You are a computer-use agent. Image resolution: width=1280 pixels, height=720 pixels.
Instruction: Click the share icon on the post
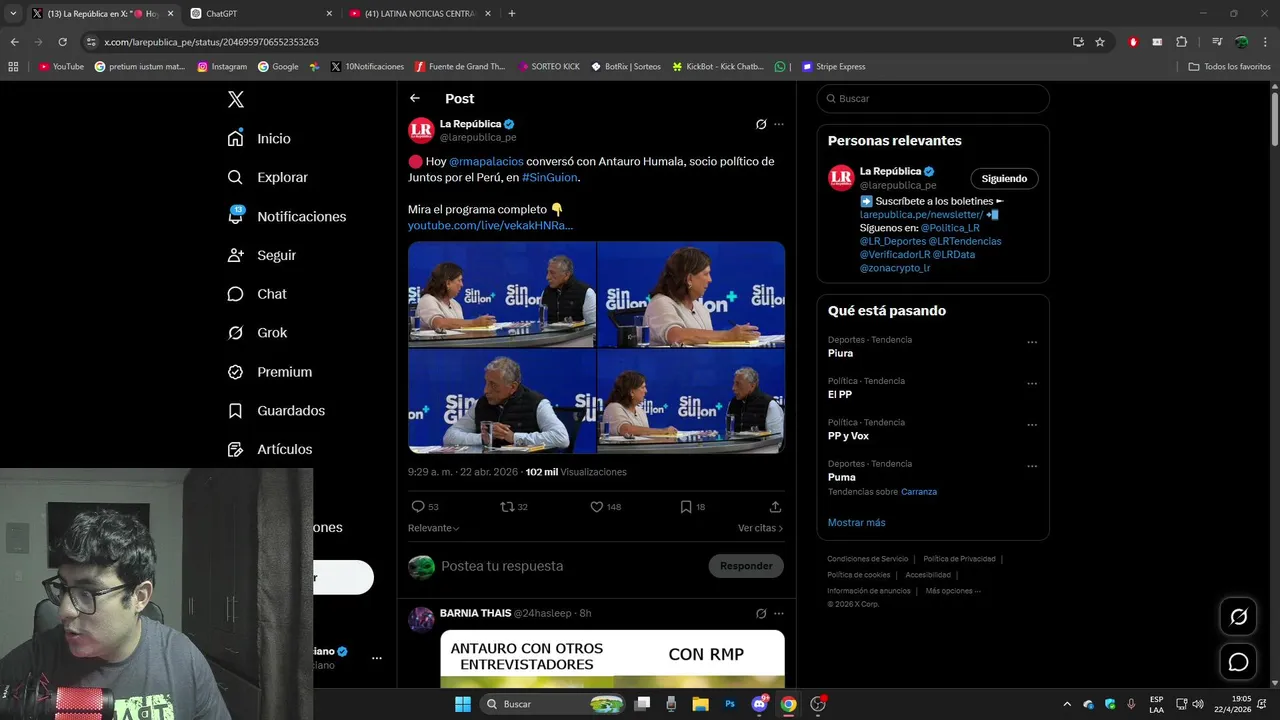click(x=775, y=507)
